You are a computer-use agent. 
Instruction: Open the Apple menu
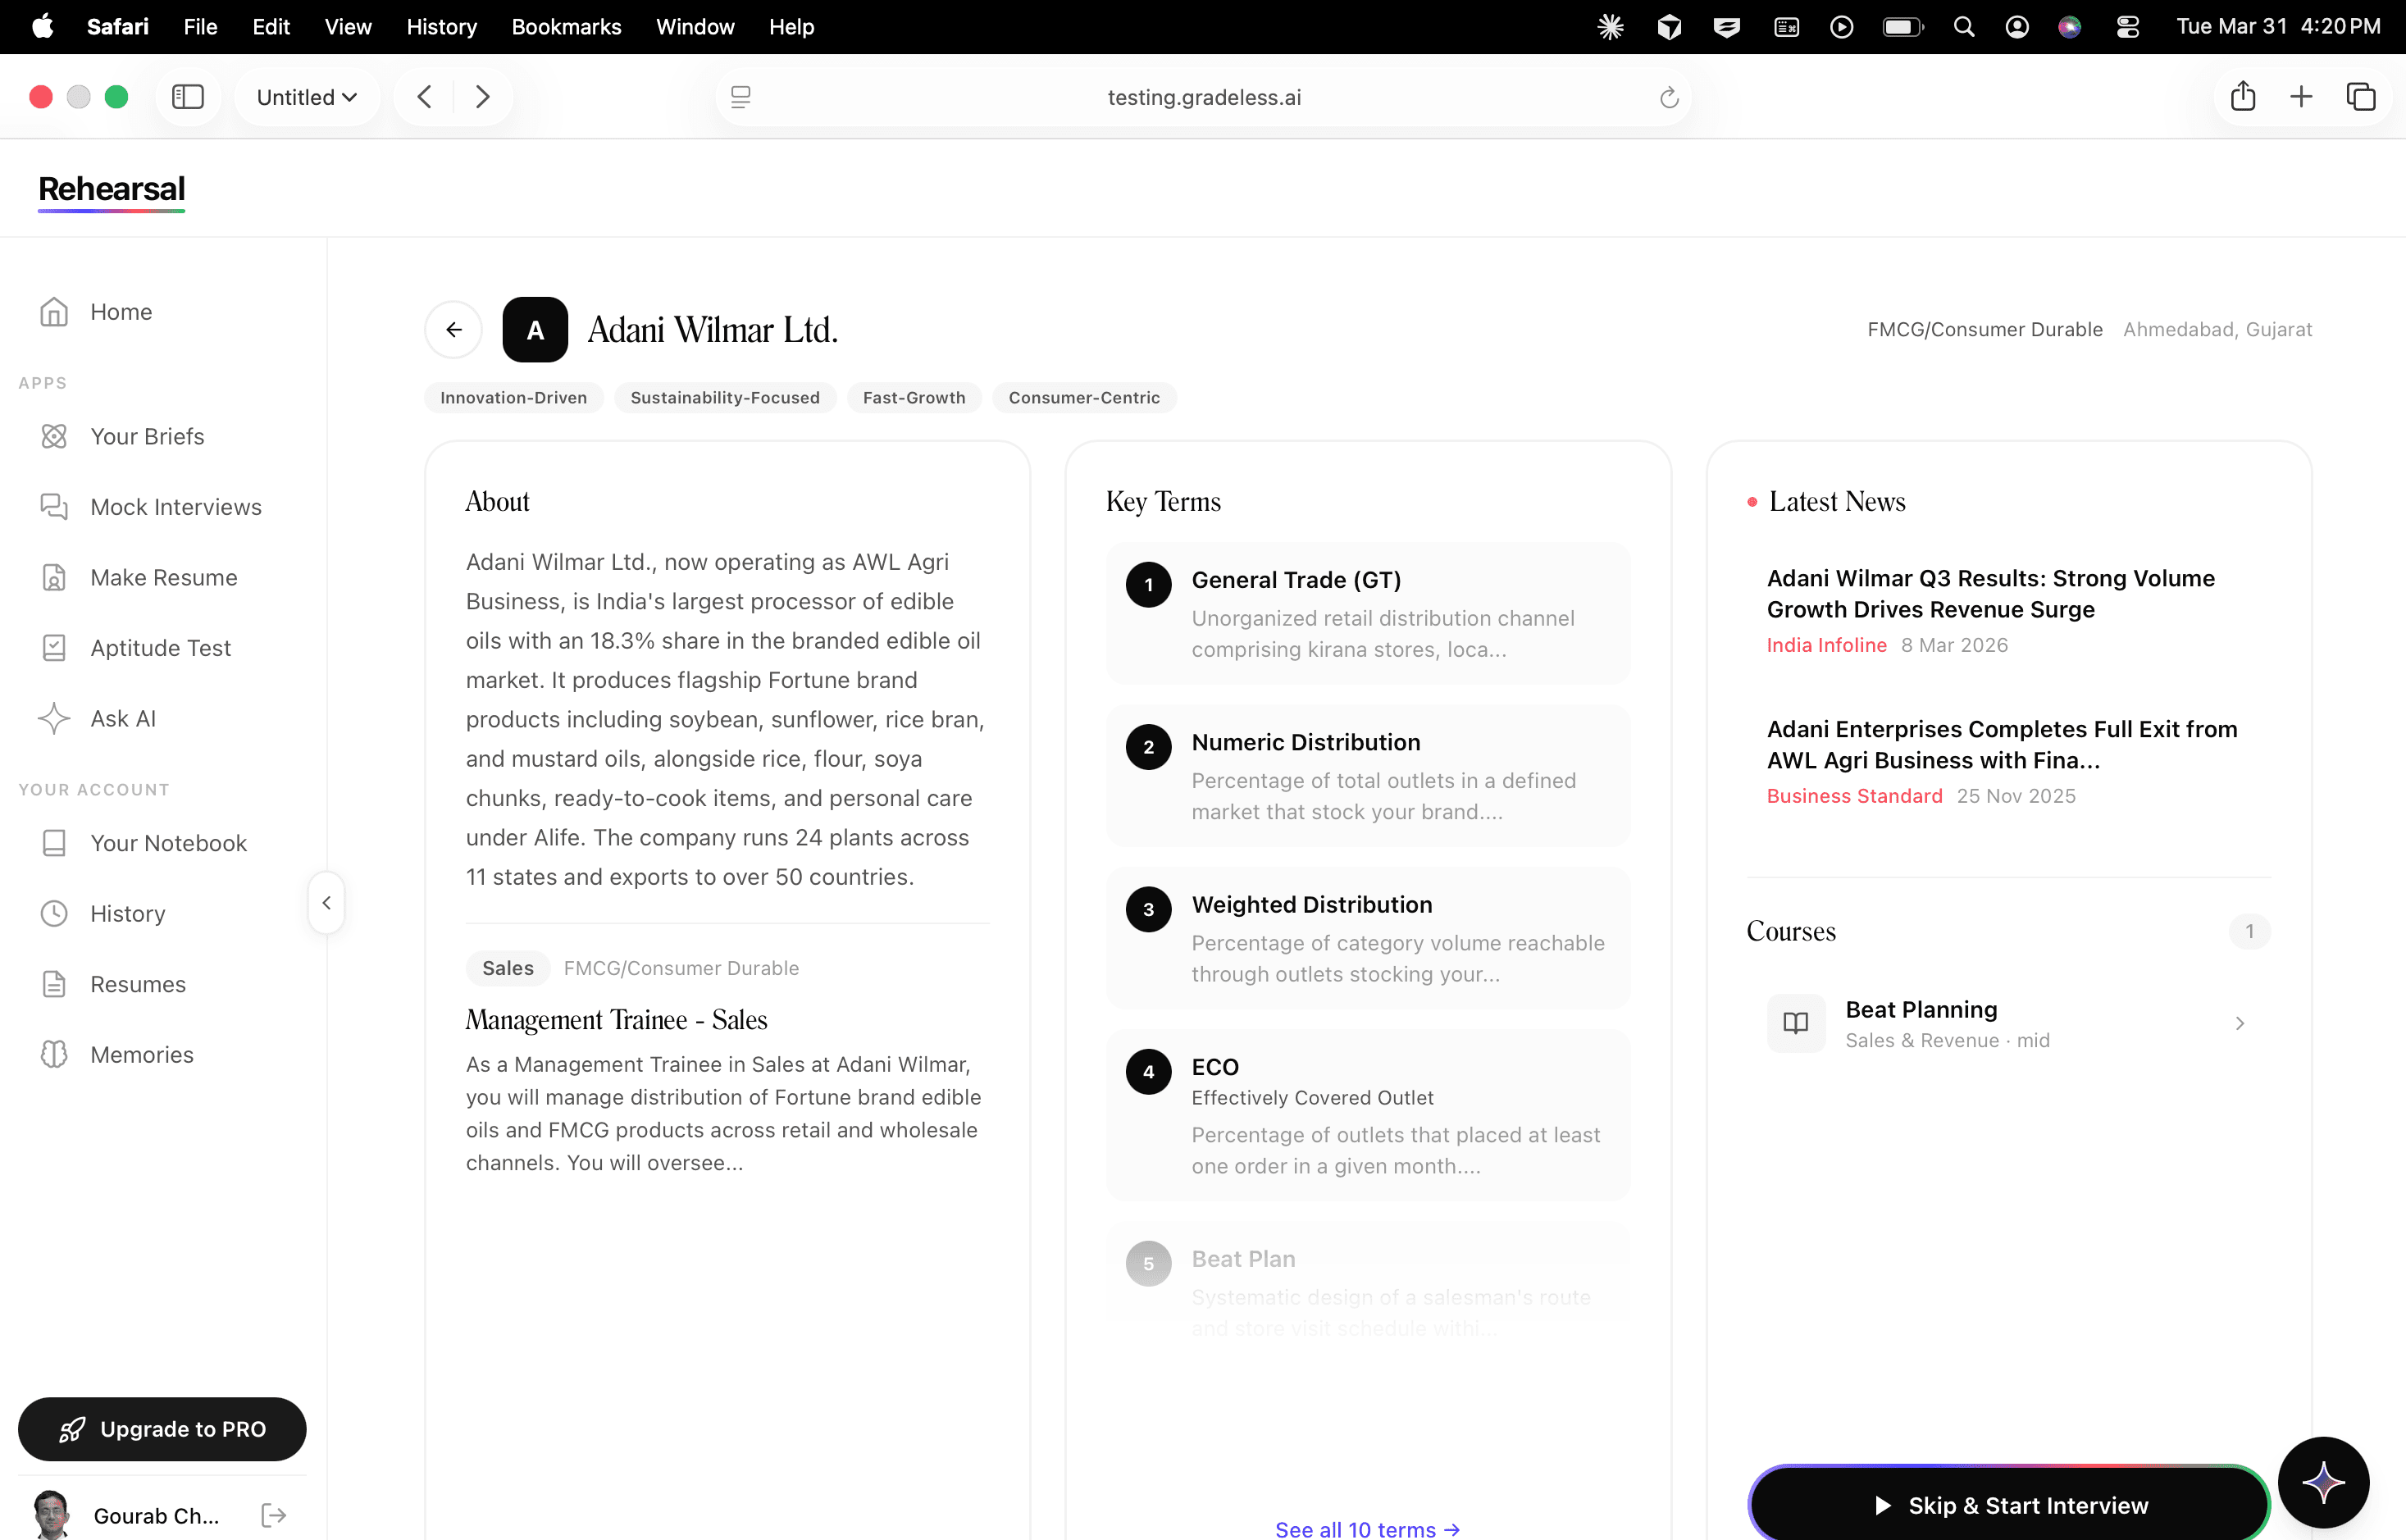[42, 27]
